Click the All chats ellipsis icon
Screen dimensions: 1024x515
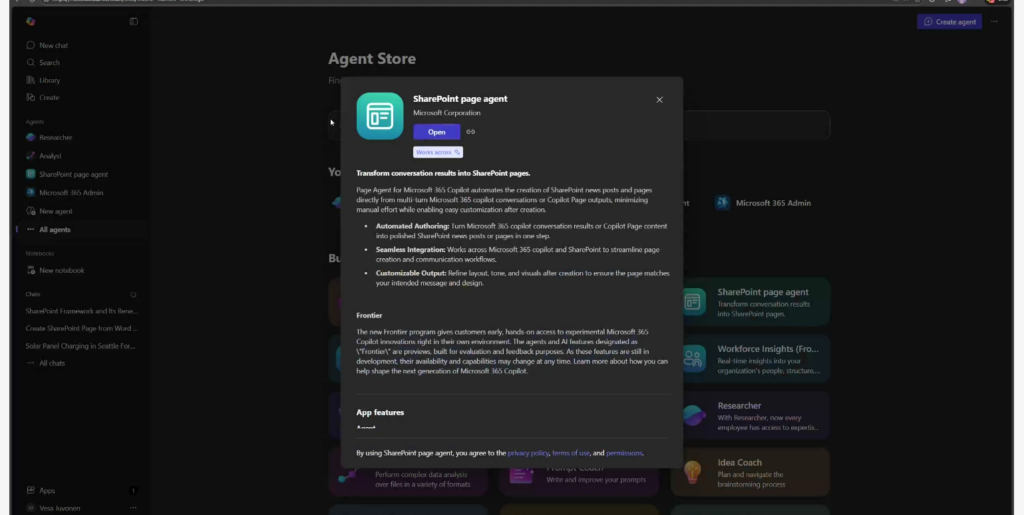tap(31, 363)
